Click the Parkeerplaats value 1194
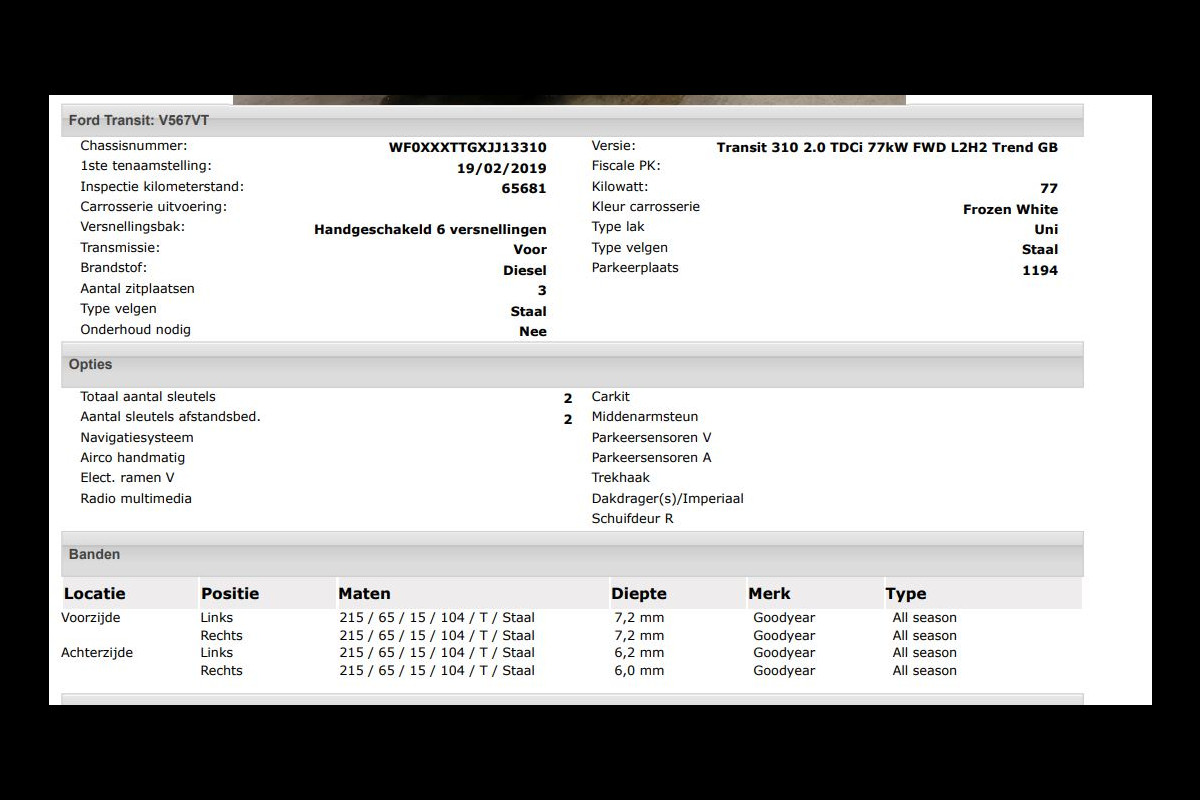1200x800 pixels. tap(1039, 270)
